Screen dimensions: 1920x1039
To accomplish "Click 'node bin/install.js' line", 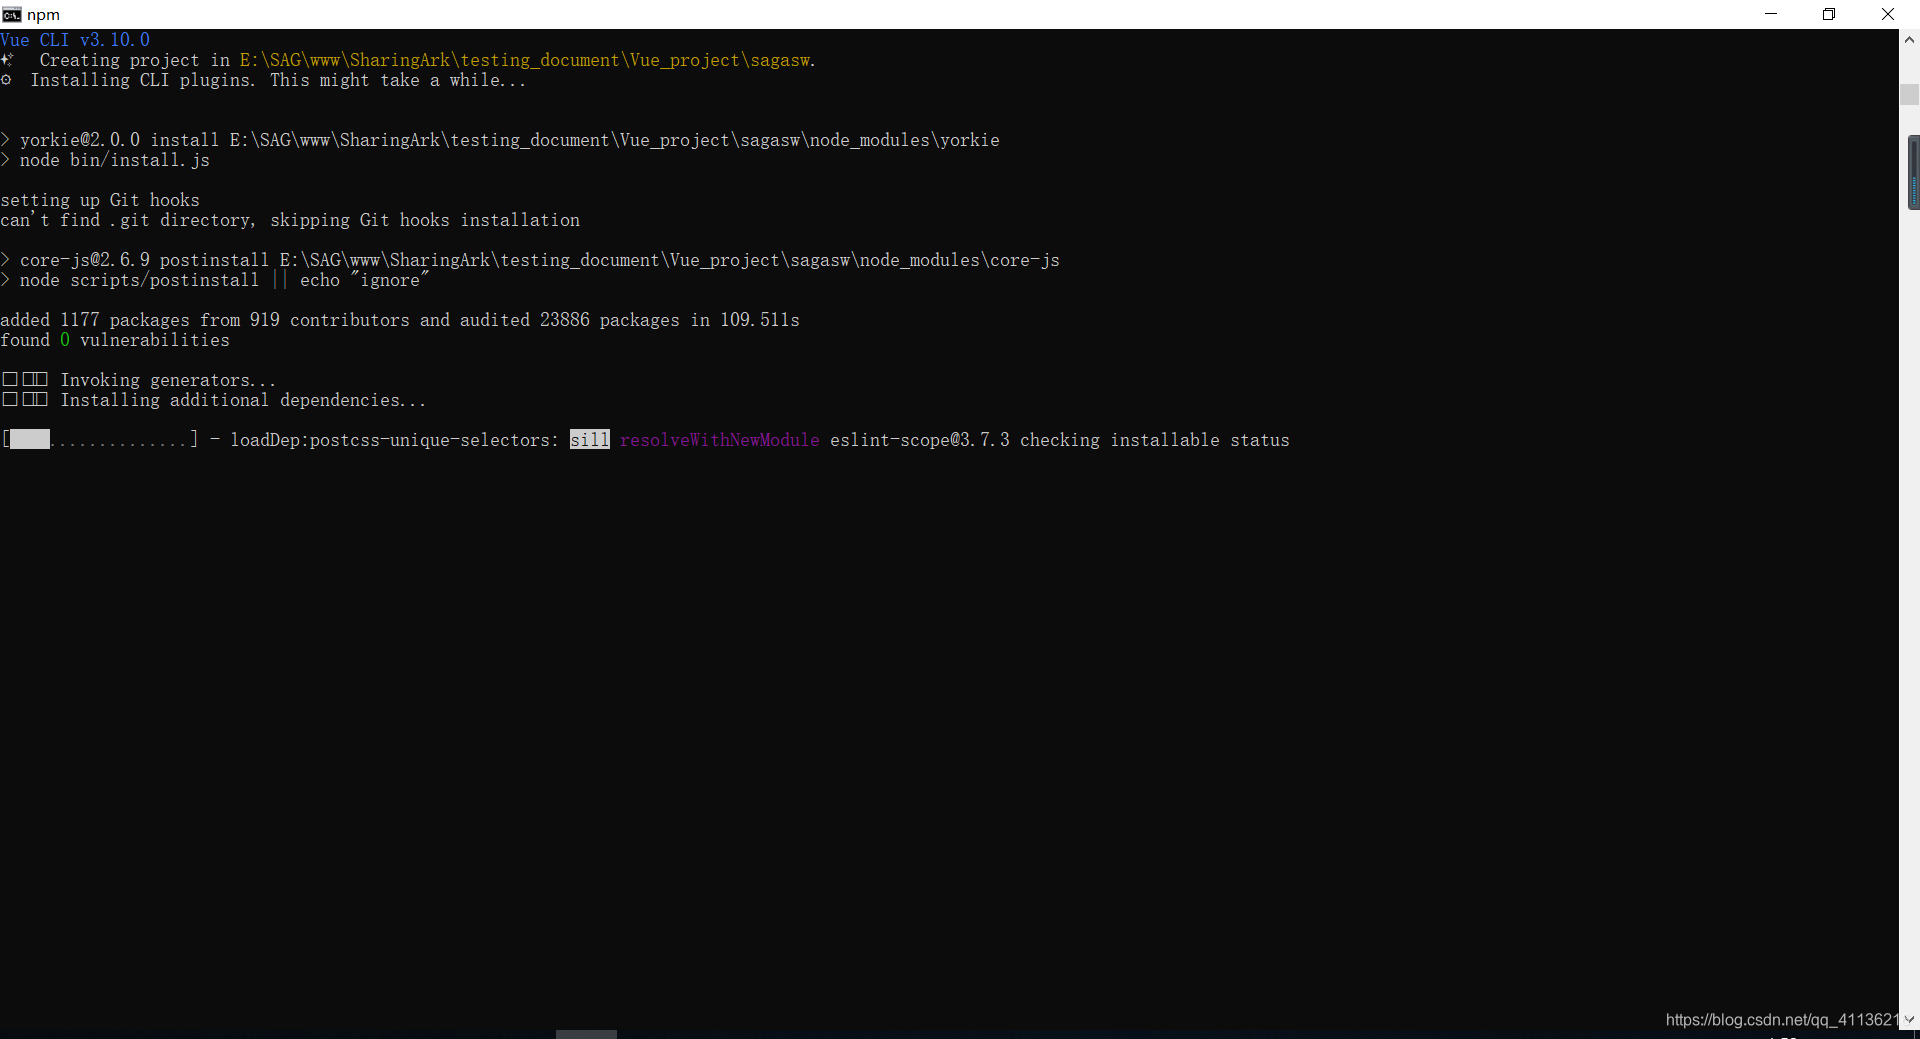I will (105, 160).
